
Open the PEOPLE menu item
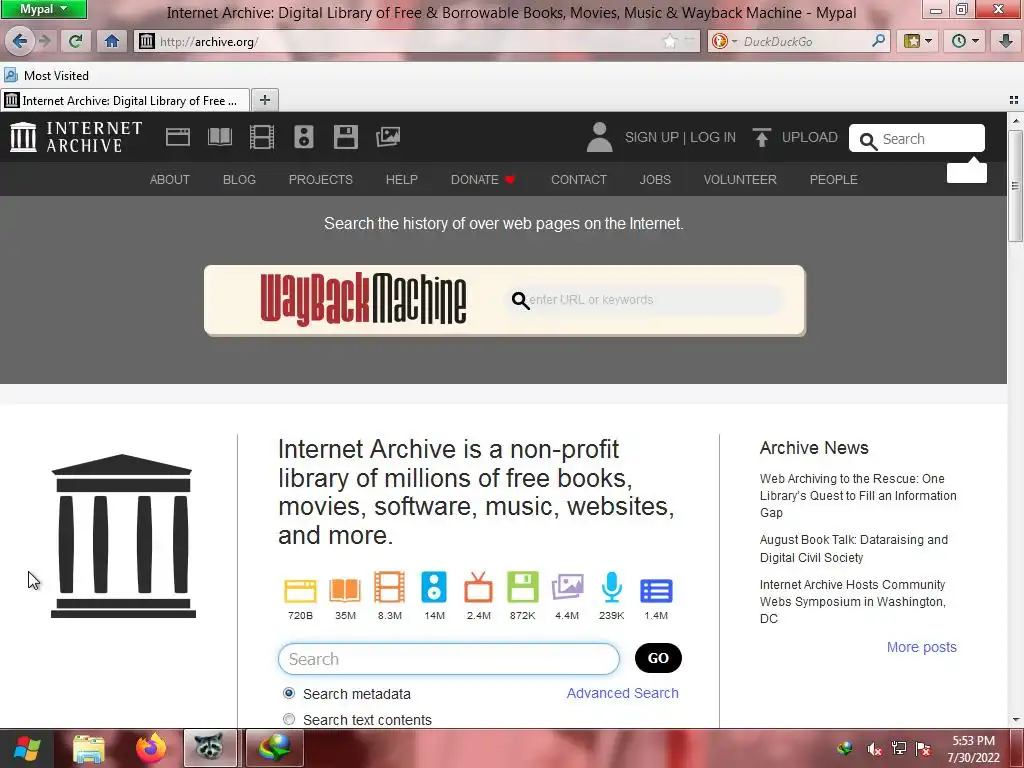click(833, 180)
